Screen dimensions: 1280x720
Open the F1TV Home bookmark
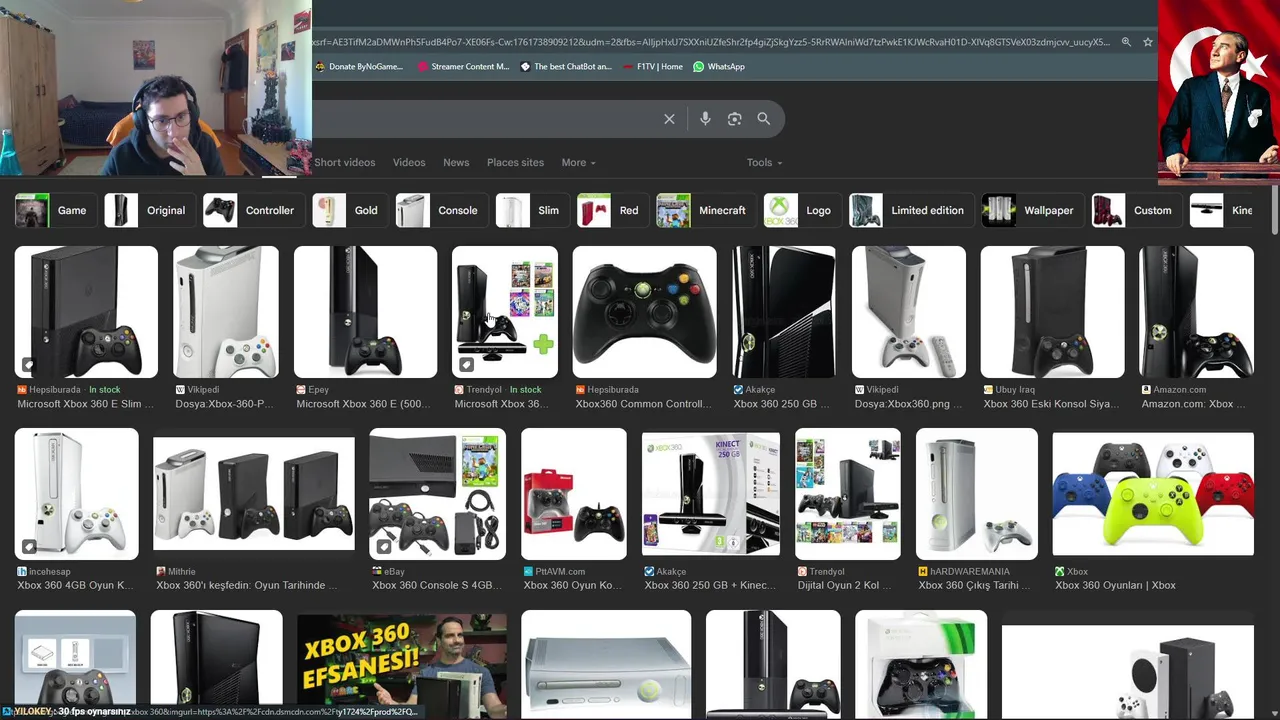(x=652, y=67)
